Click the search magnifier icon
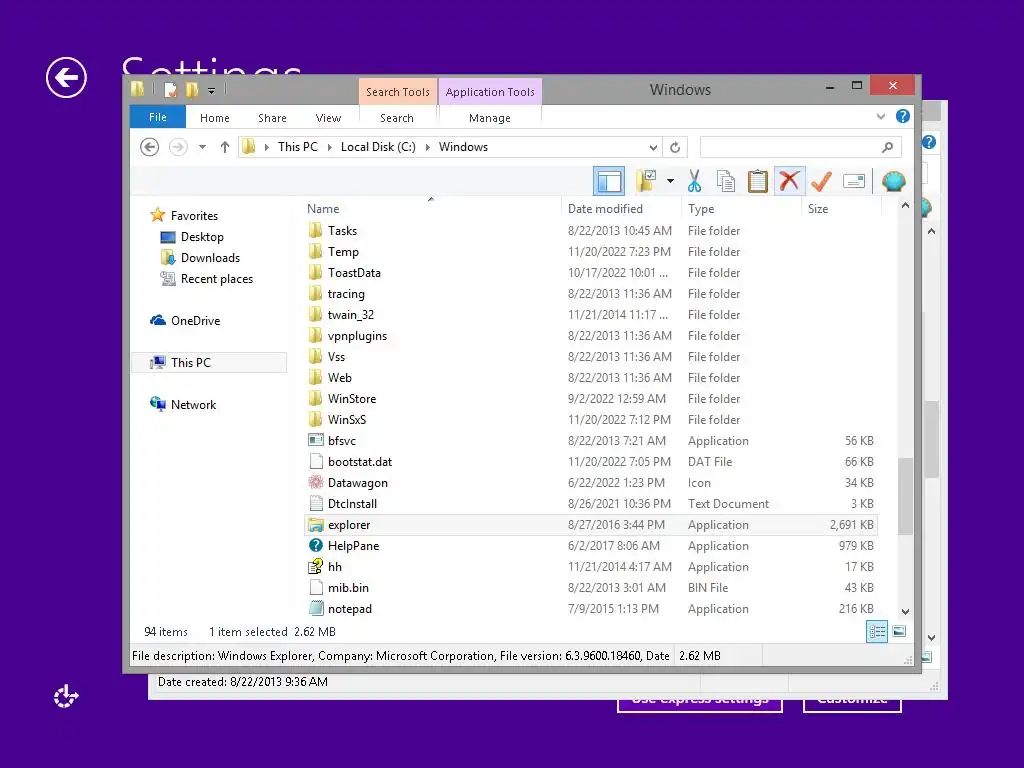Viewport: 1024px width, 768px height. pos(887,147)
